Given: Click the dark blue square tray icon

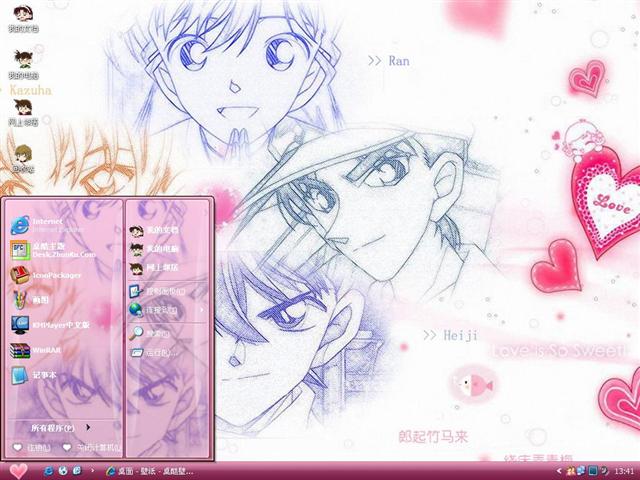Looking at the screenshot, I should tap(593, 471).
